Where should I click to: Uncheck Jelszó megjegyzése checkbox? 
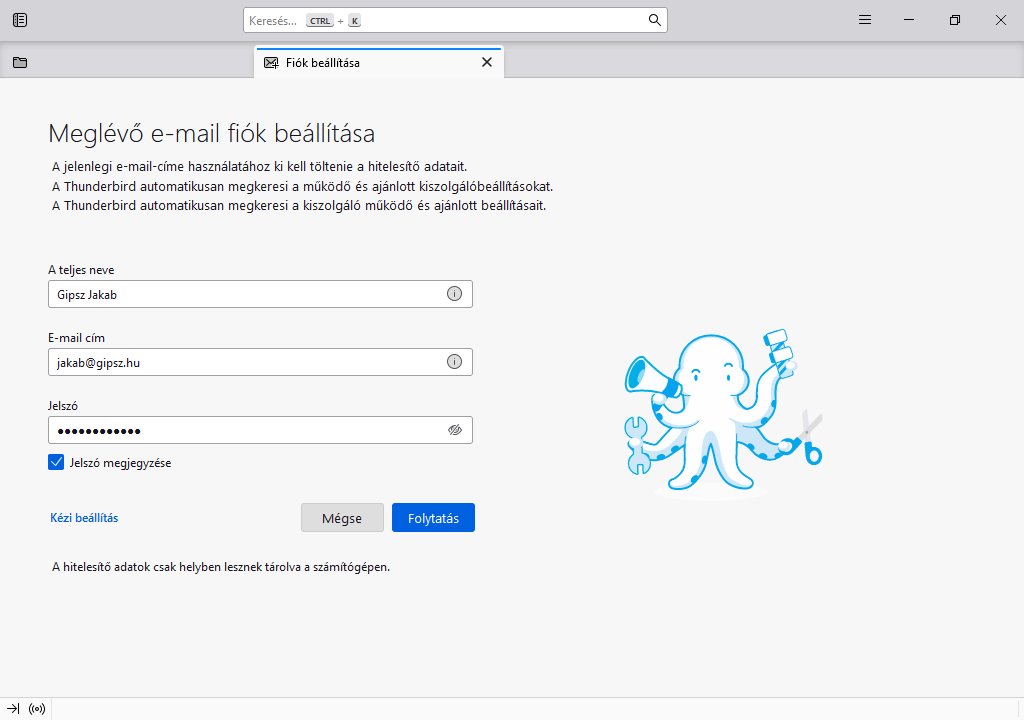click(56, 463)
